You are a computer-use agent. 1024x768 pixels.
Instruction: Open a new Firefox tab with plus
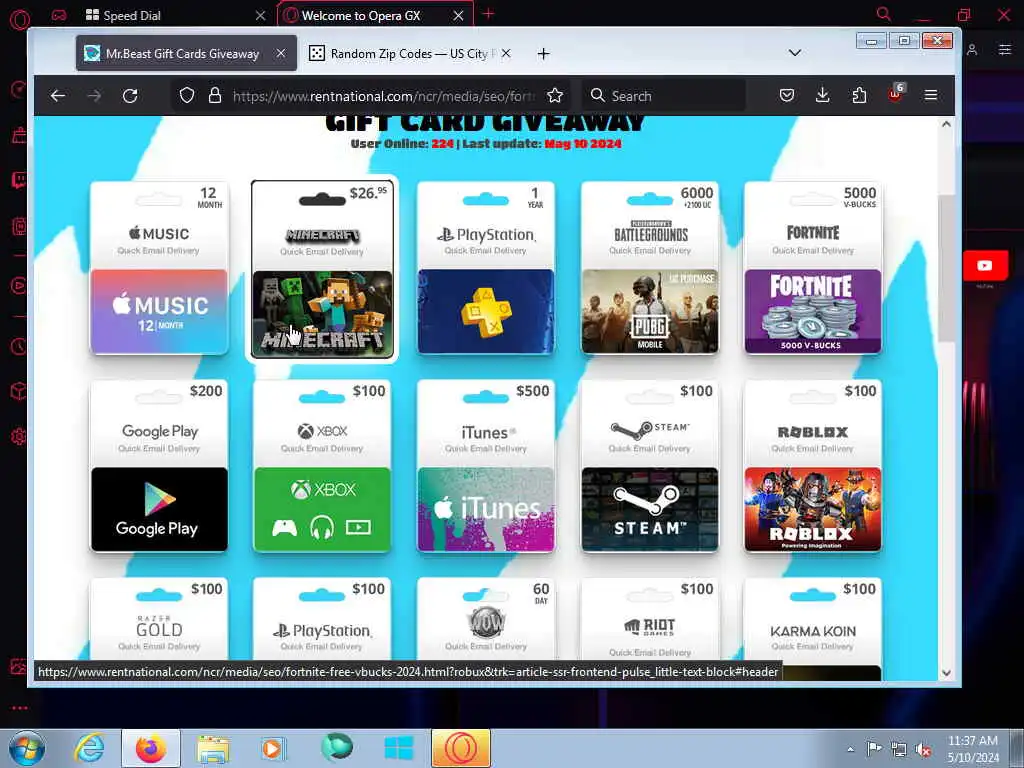543,54
